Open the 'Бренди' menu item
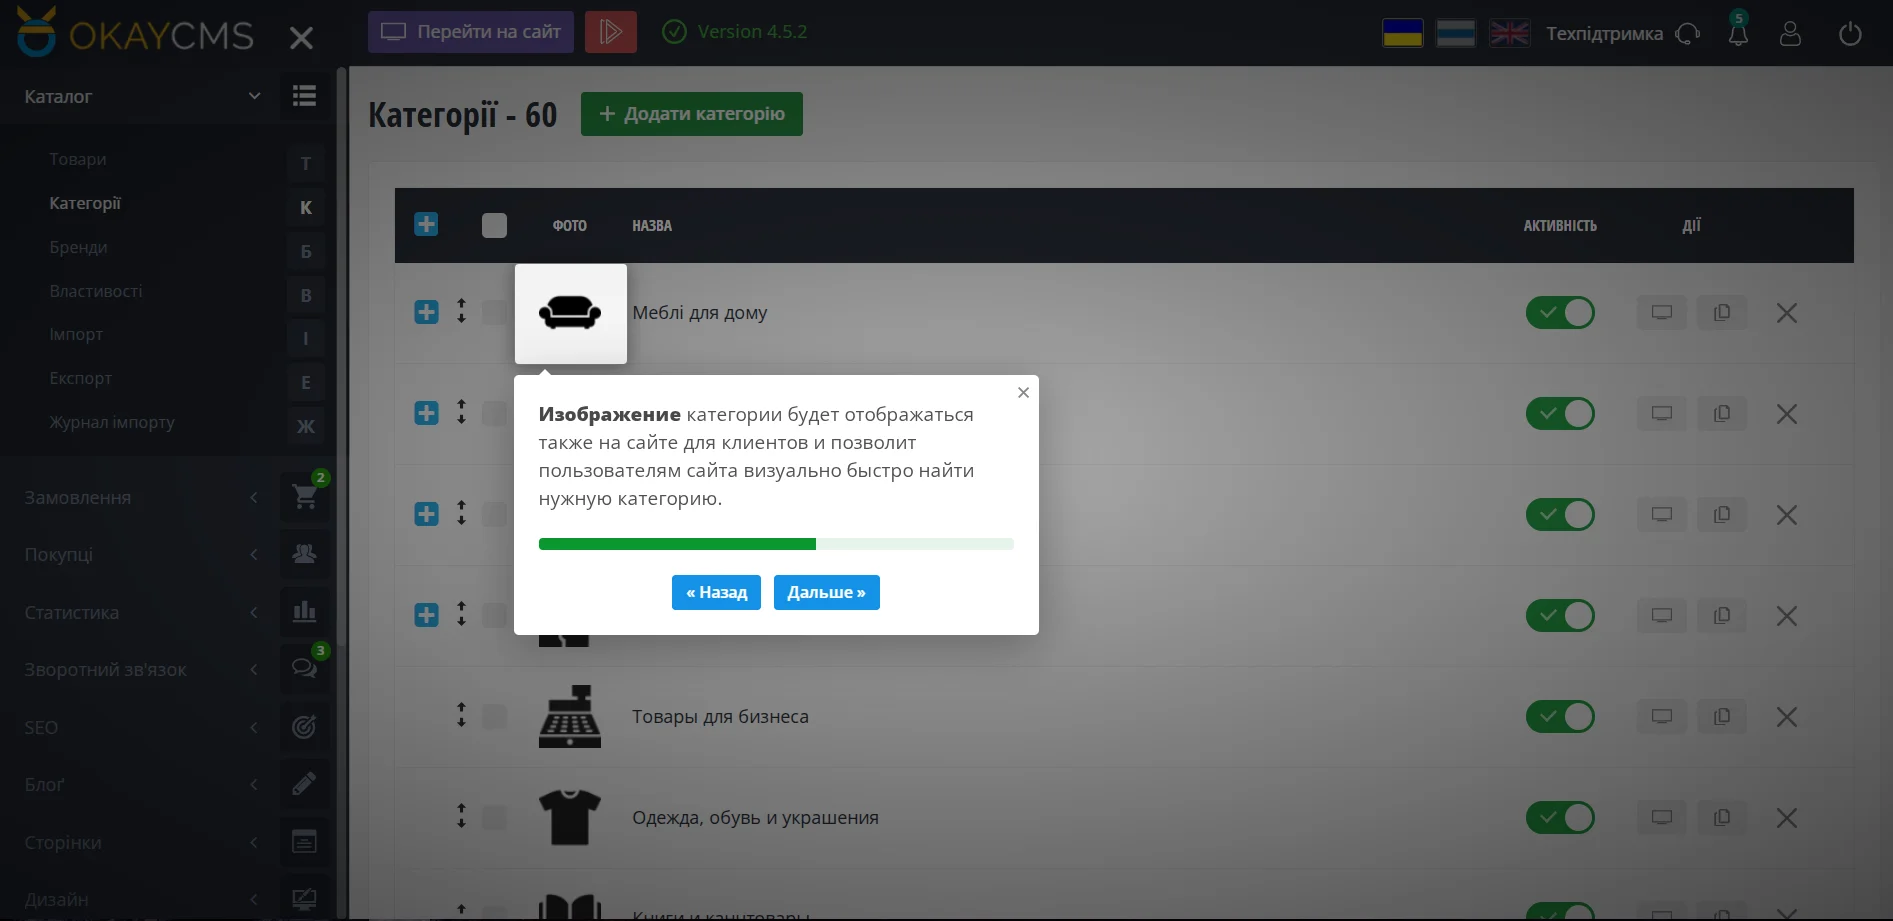This screenshot has width=1893, height=921. [78, 247]
